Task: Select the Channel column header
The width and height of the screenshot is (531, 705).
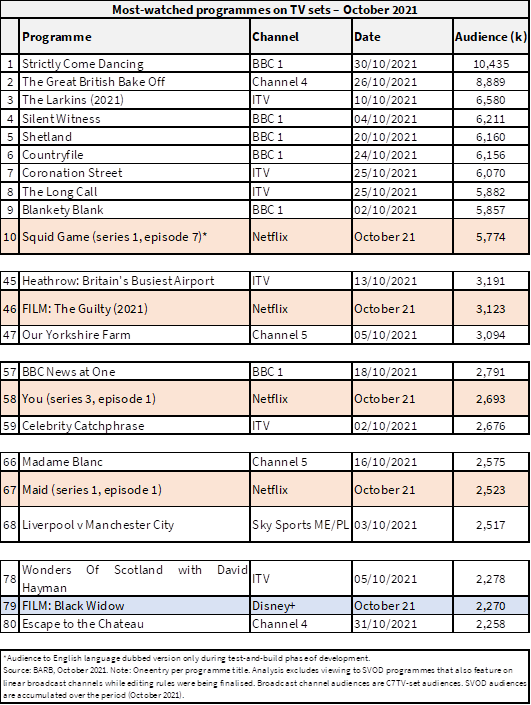Action: point(300,36)
